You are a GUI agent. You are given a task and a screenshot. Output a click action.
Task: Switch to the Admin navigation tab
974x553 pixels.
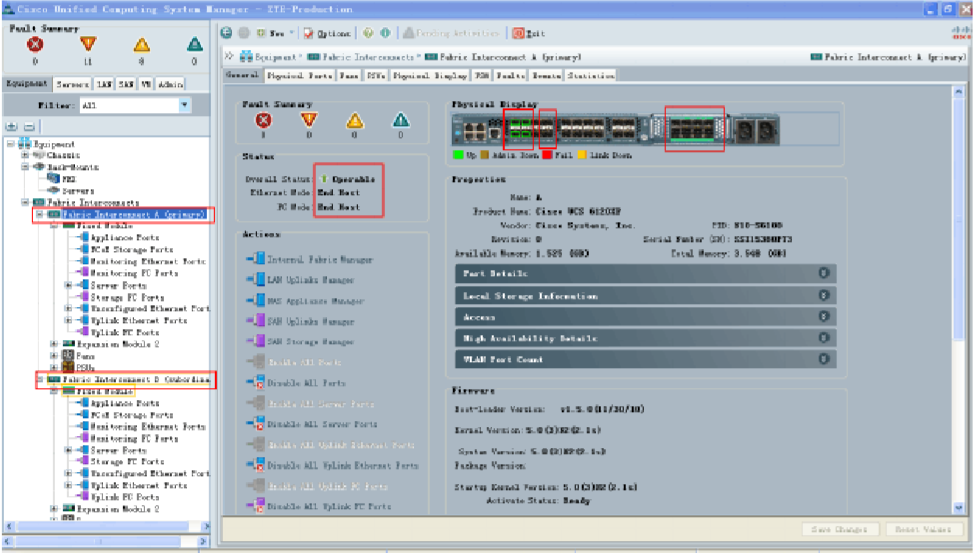[170, 84]
